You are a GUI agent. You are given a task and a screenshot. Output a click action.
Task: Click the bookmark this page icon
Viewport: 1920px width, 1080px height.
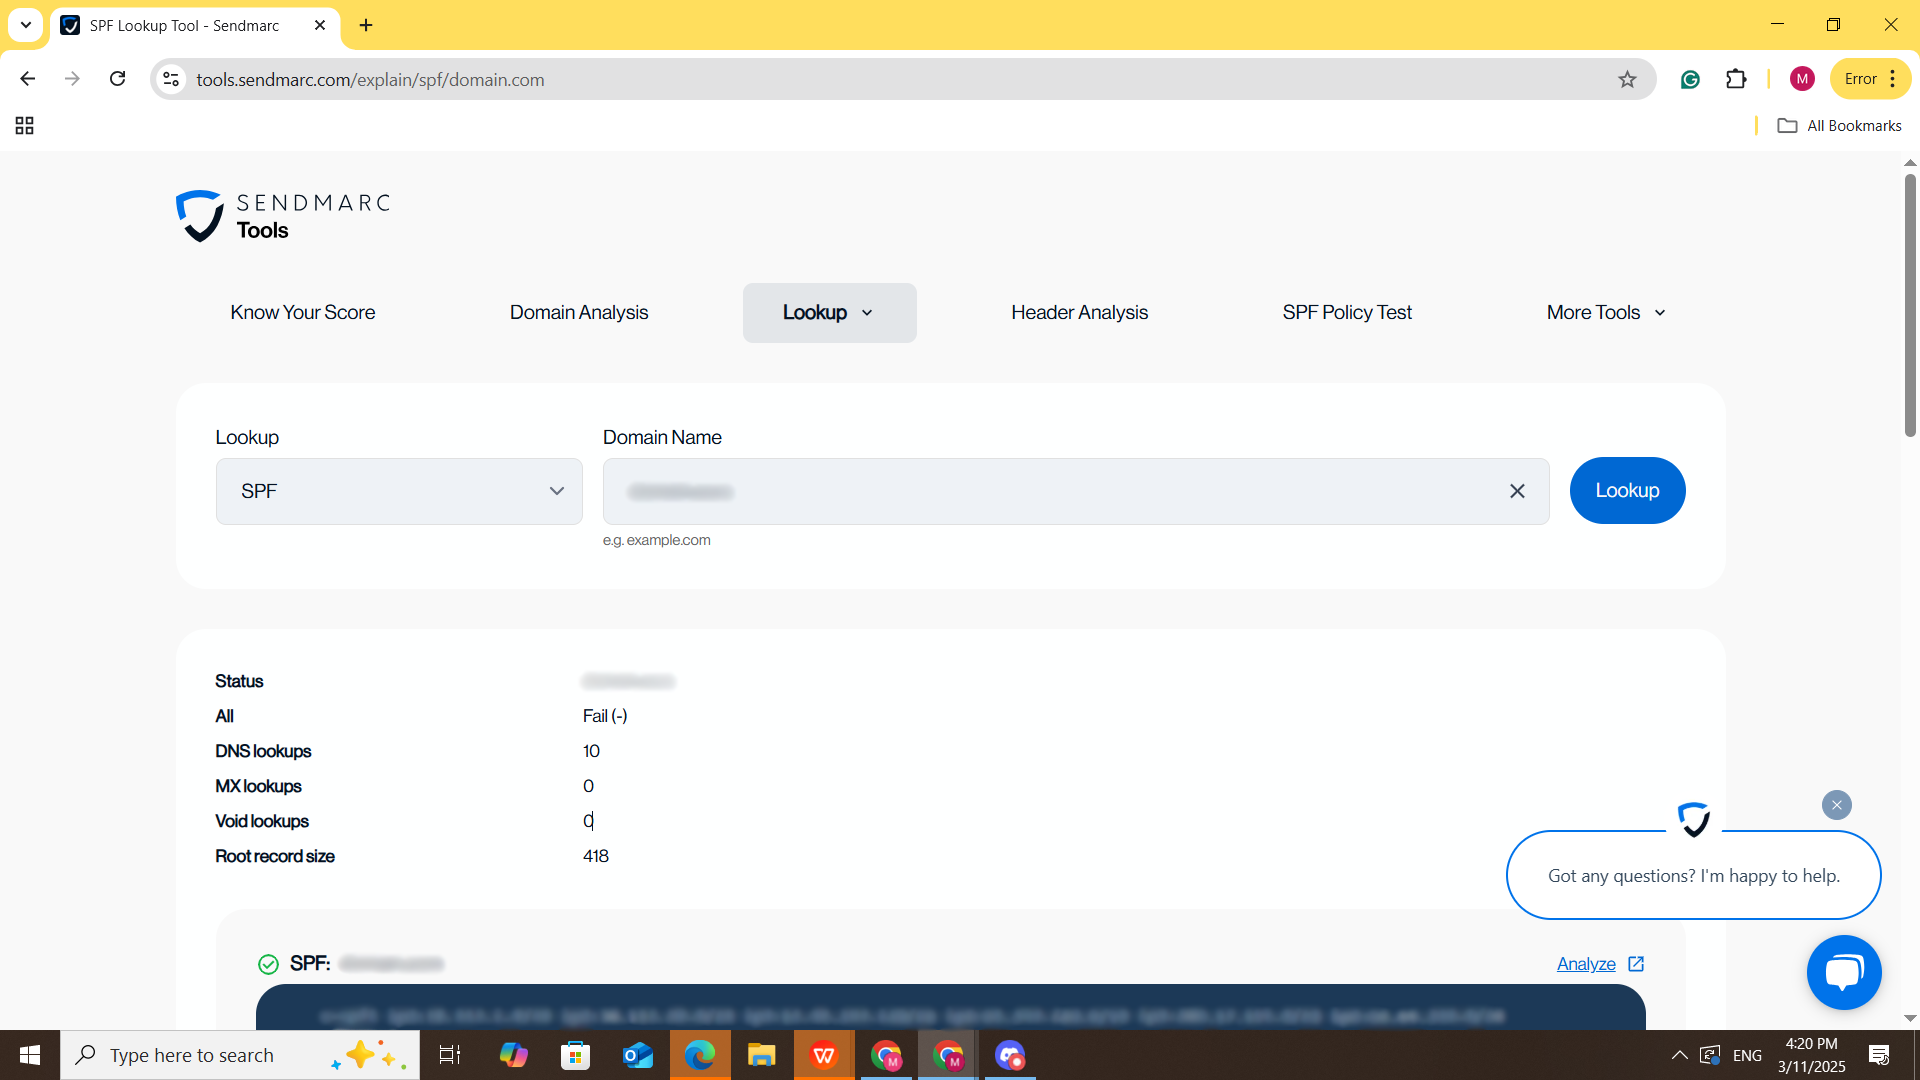[x=1627, y=79]
